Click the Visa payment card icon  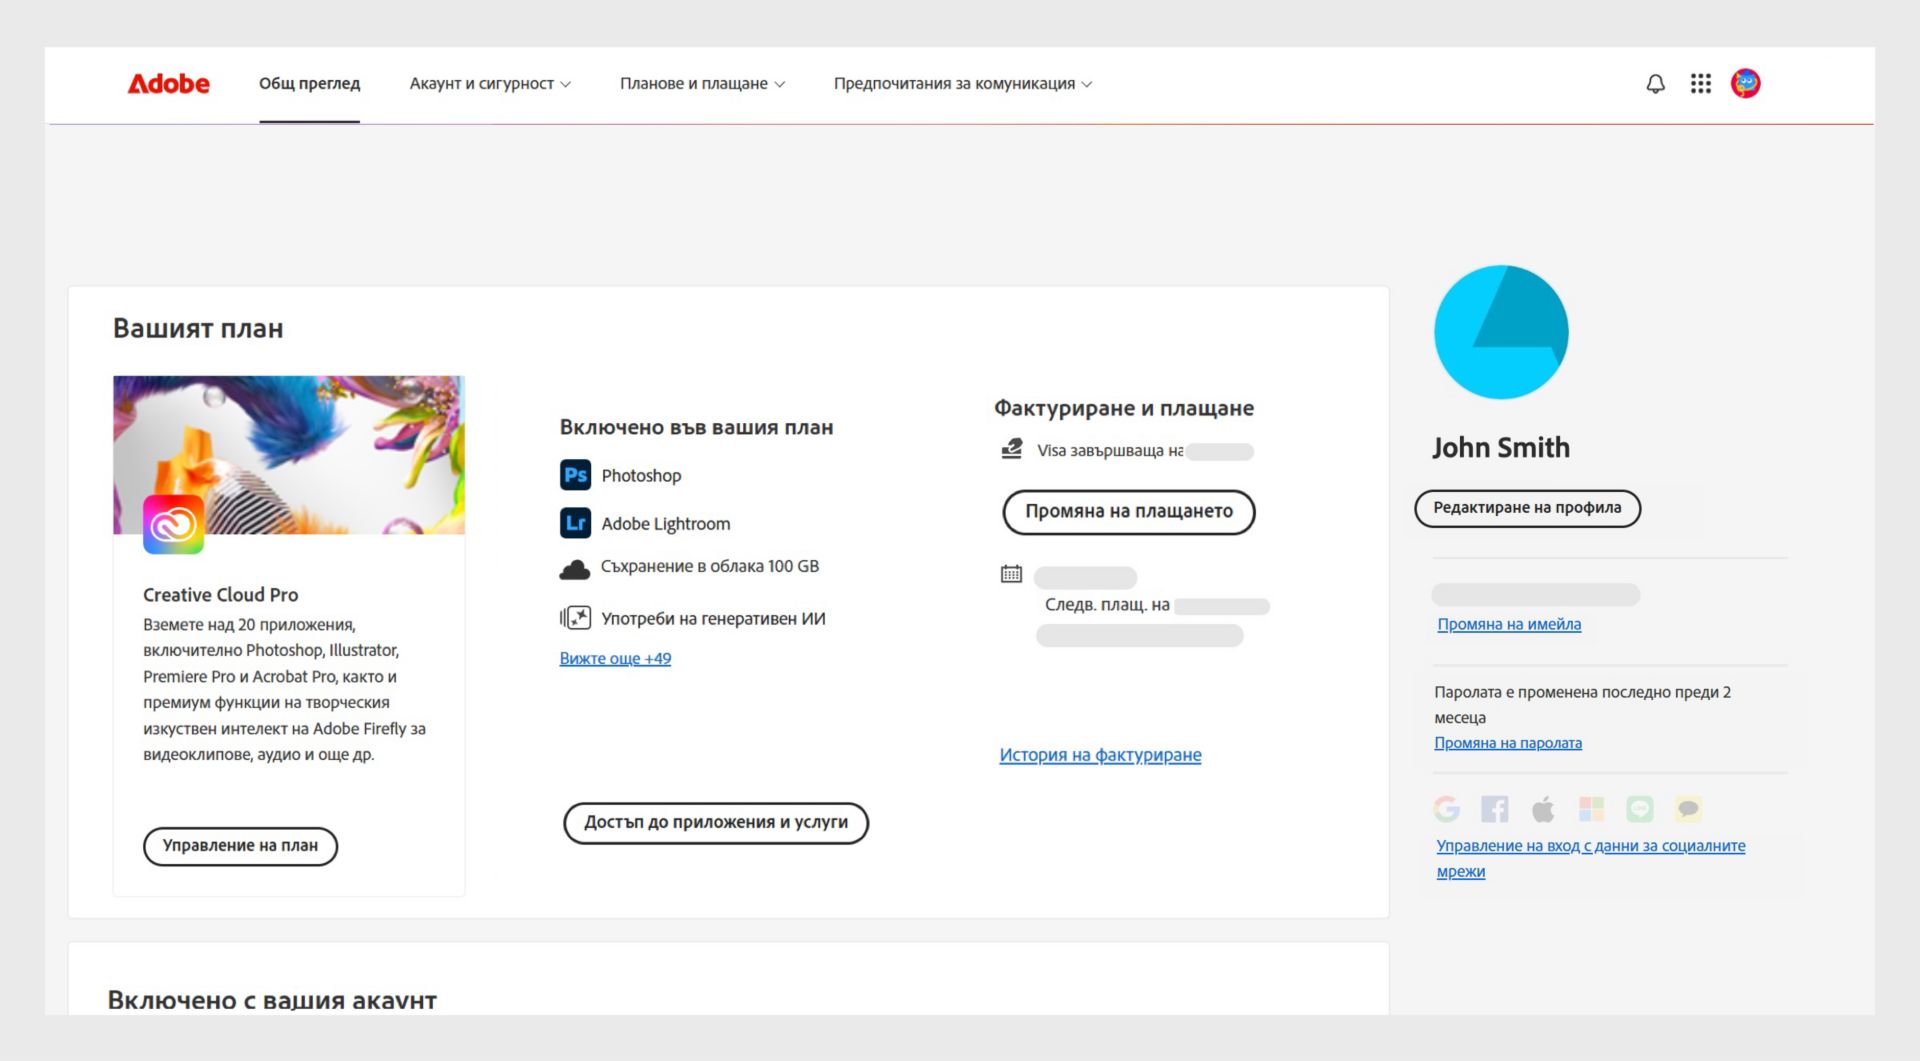click(1012, 451)
